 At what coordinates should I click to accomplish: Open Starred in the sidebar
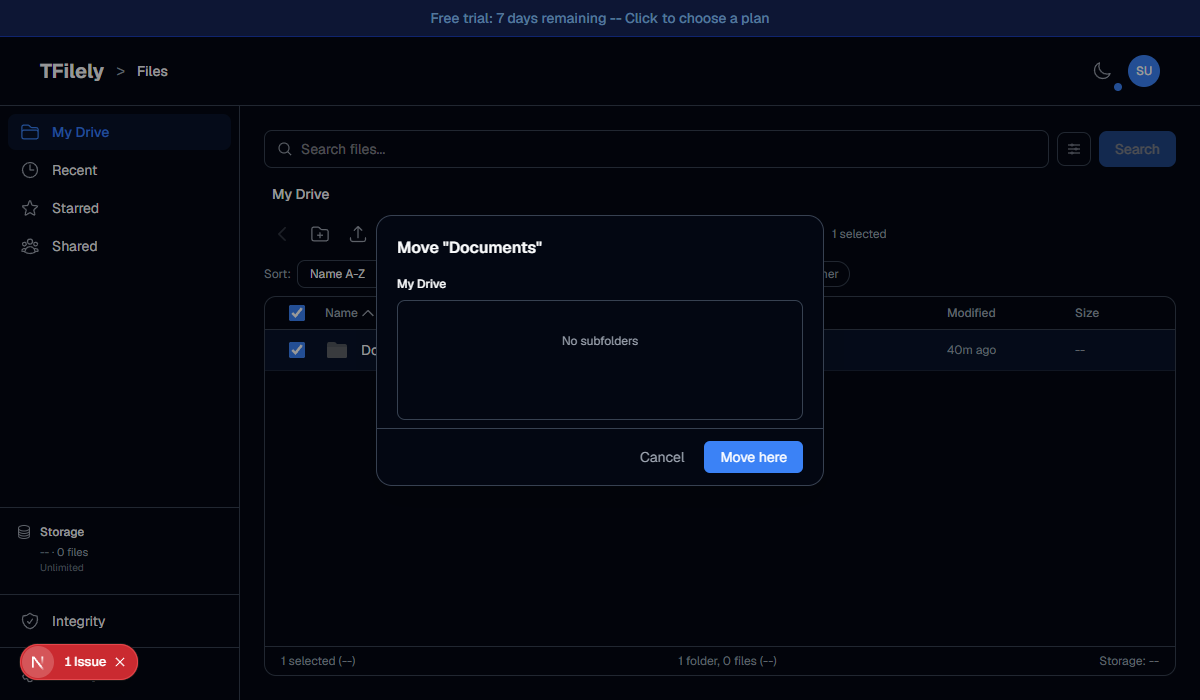(119, 208)
